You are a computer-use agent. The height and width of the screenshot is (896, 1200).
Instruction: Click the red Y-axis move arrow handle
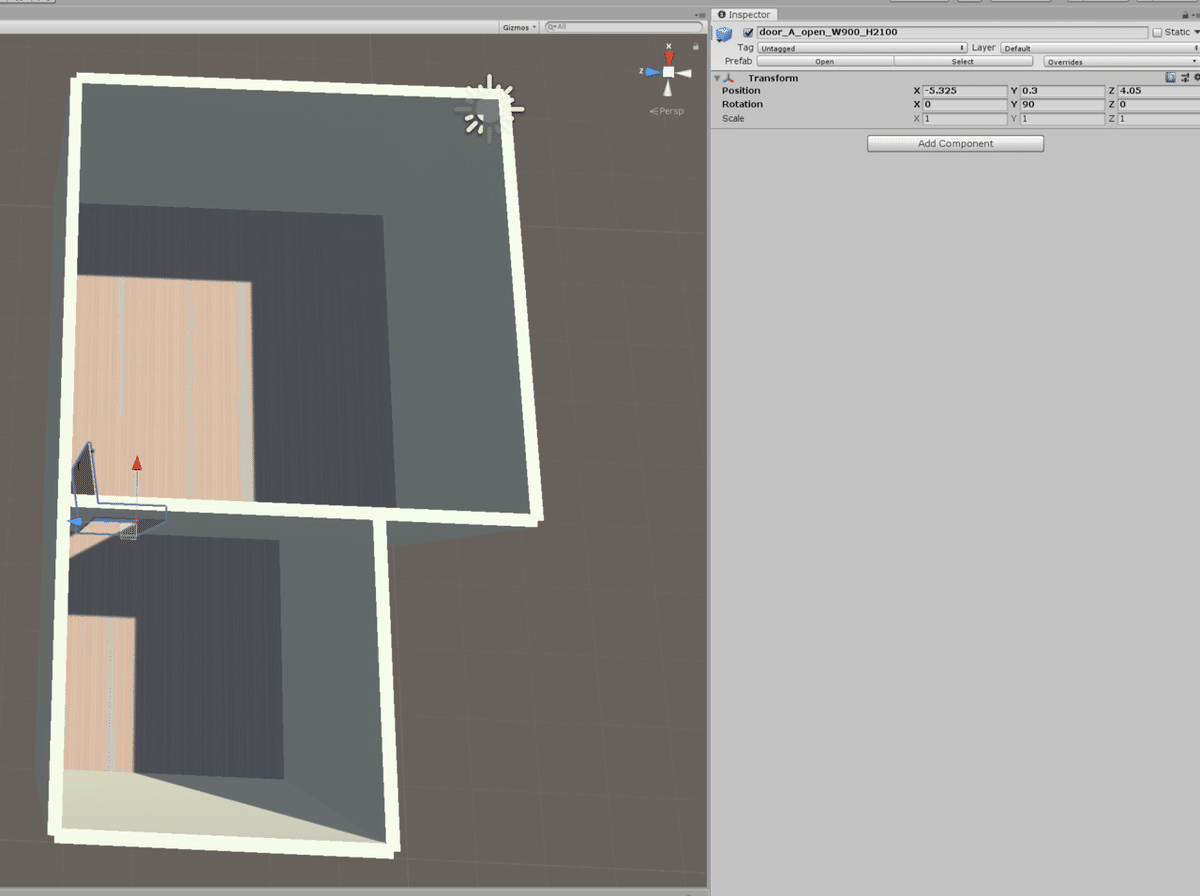pyautogui.click(x=137, y=464)
